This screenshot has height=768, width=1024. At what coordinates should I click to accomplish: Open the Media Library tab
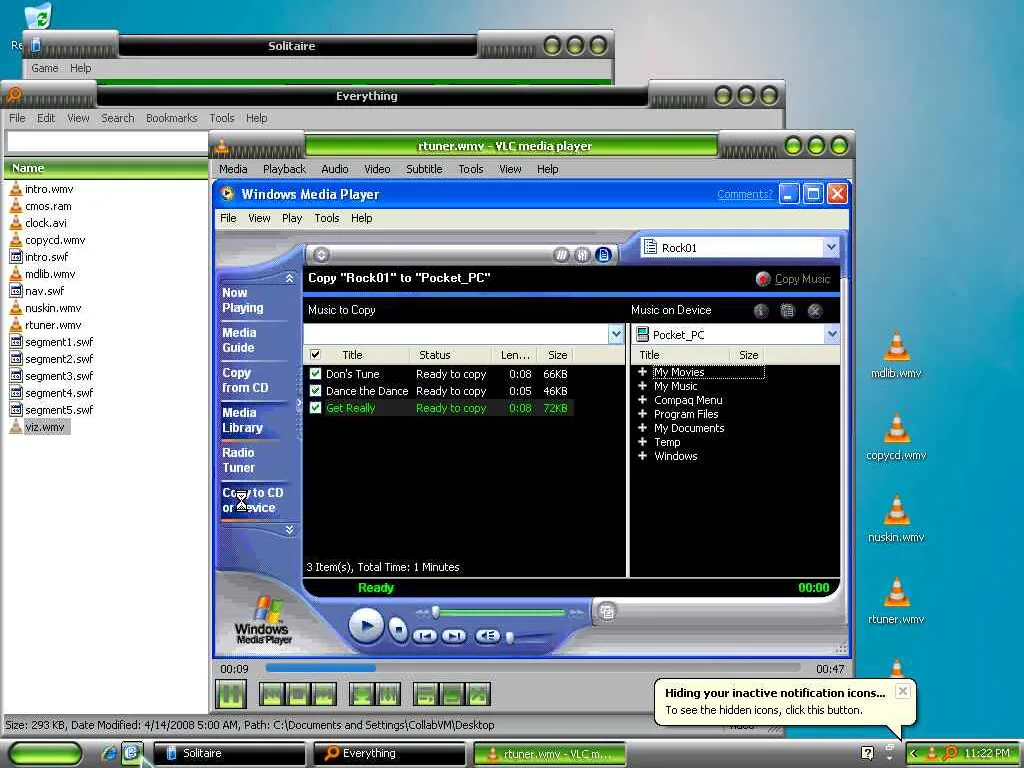[x=242, y=420]
